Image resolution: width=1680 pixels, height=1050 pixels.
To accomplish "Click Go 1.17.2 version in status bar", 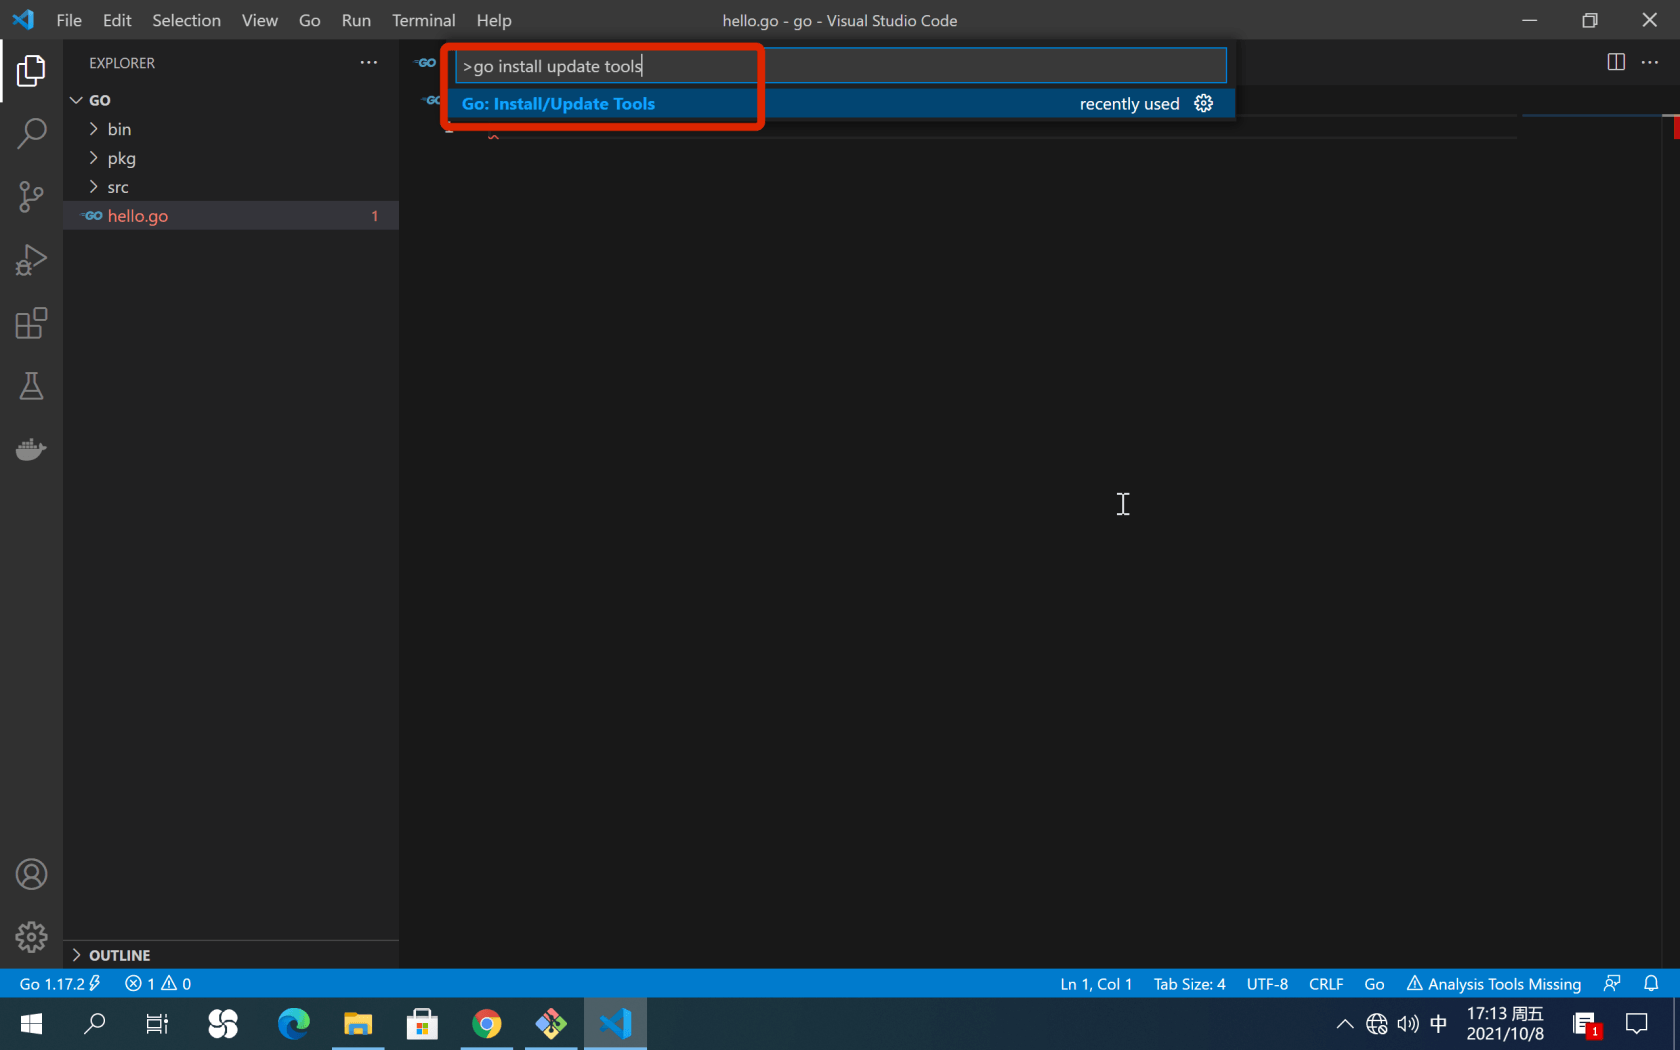I will [60, 983].
